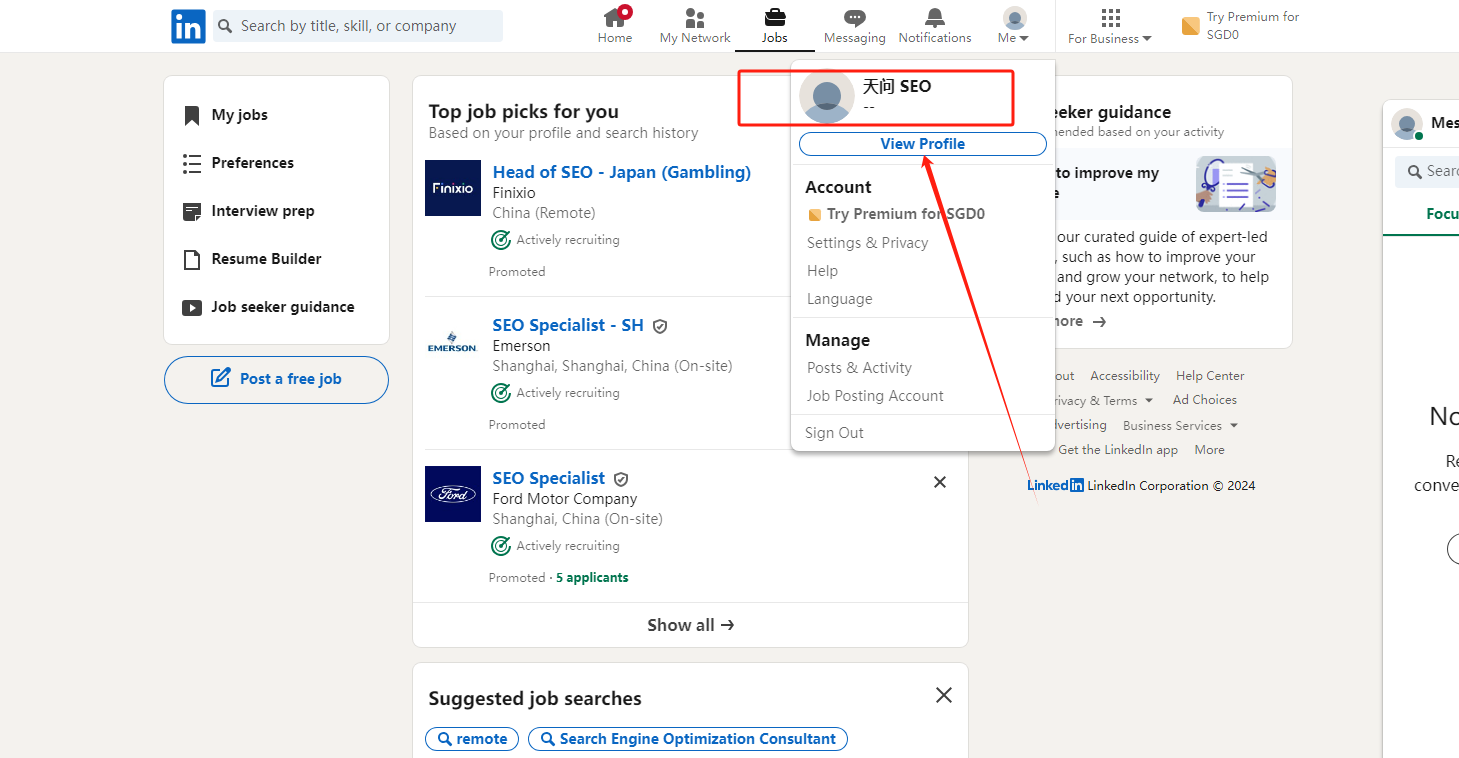Choose Sign Out from menu
Viewport: 1459px width, 758px height.
(834, 433)
